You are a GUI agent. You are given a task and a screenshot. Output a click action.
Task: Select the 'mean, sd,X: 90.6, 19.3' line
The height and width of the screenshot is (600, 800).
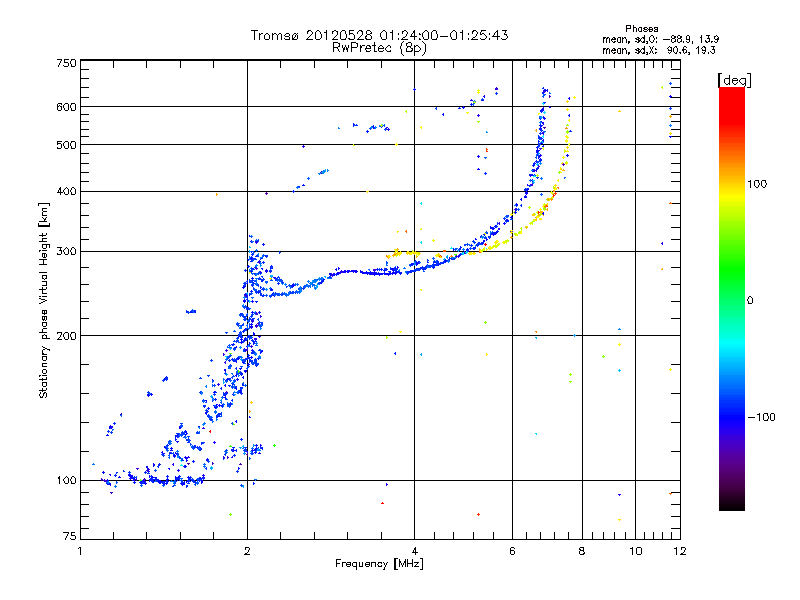[x=659, y=50]
